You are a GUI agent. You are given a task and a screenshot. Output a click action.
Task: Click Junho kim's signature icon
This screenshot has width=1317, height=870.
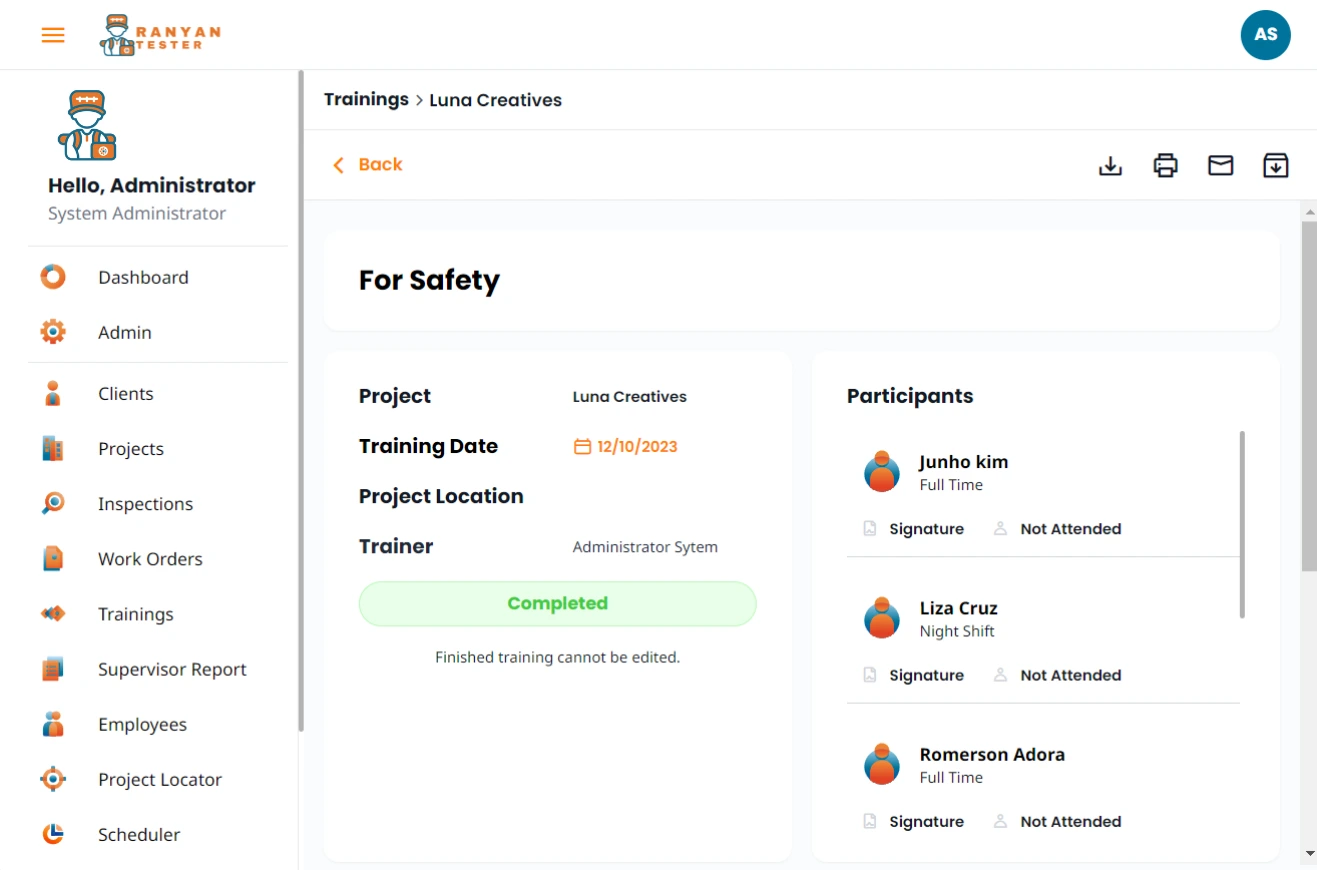click(x=870, y=529)
